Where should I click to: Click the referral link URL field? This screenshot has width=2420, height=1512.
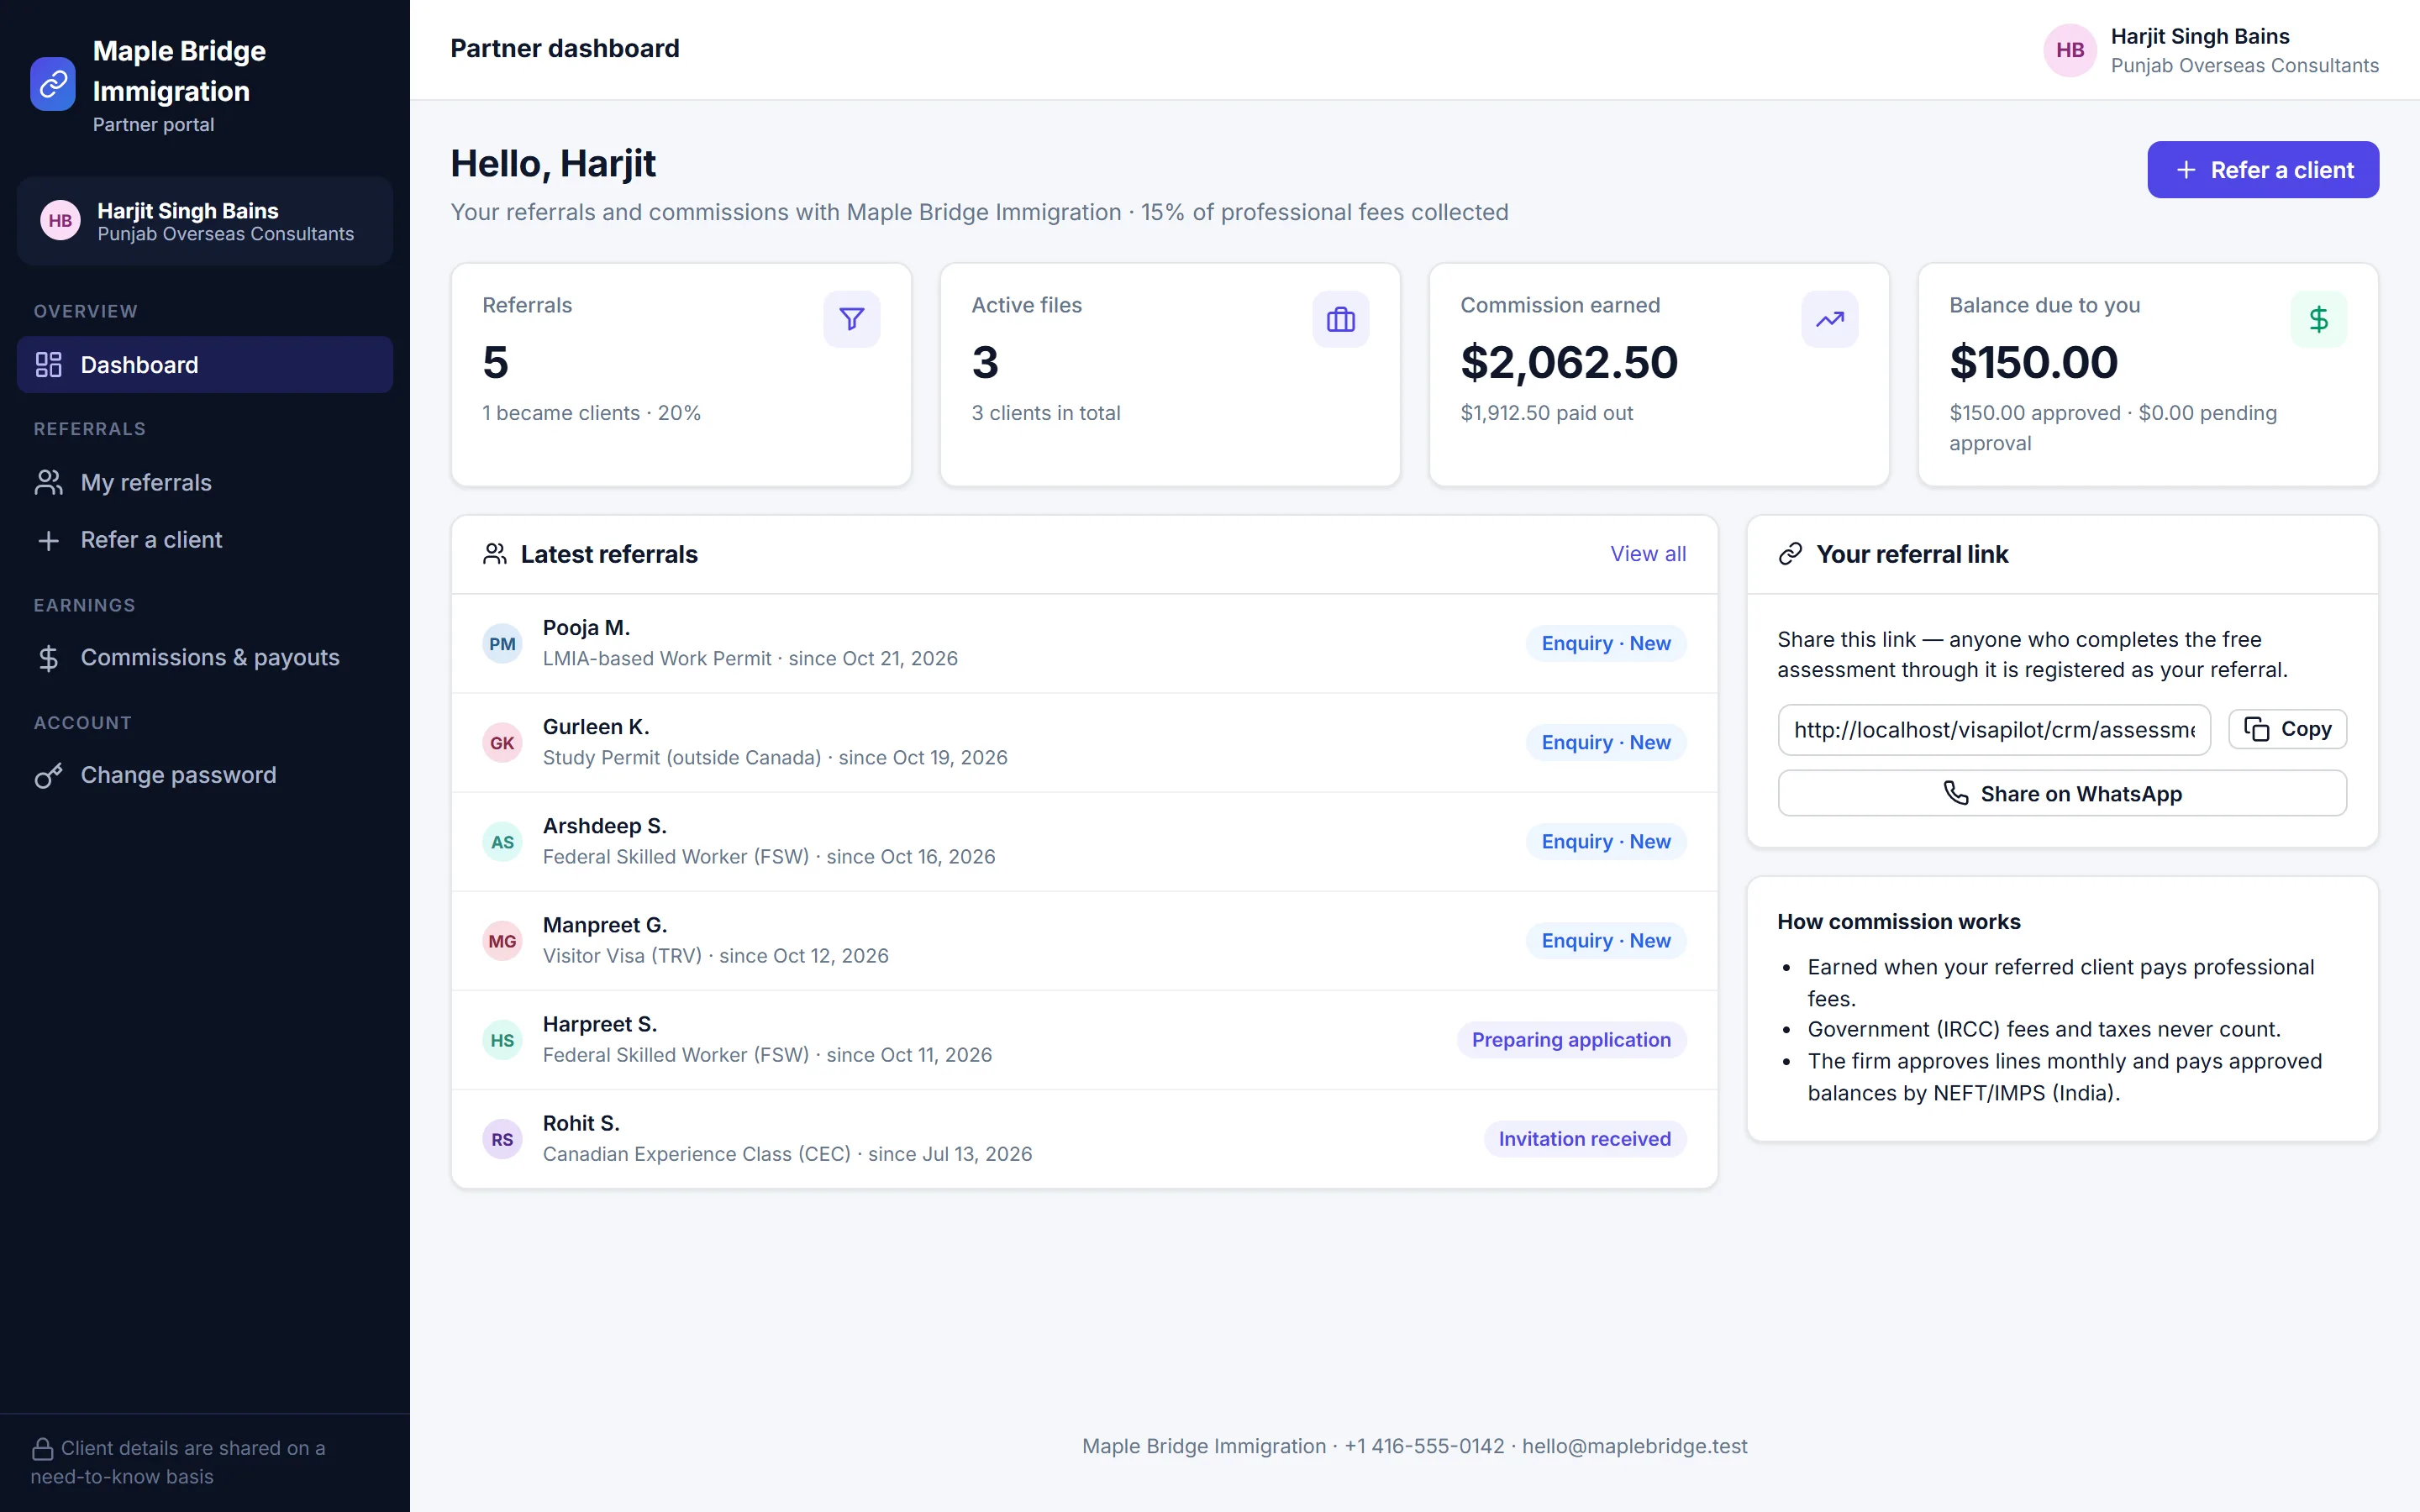[1994, 729]
